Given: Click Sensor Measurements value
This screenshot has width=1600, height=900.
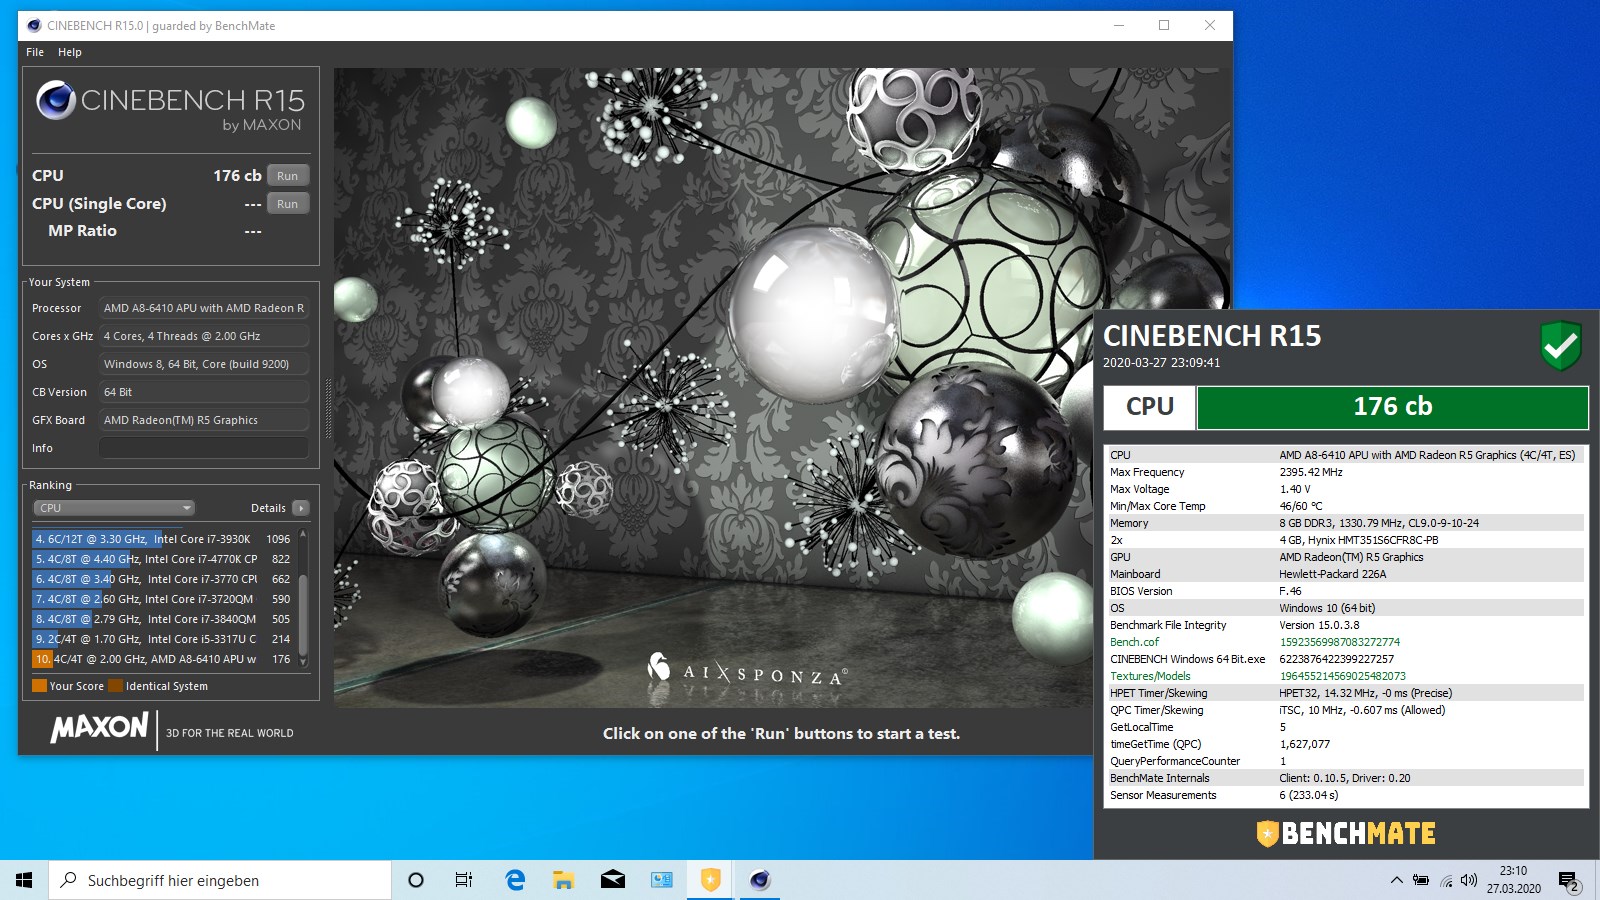Looking at the screenshot, I should tap(1308, 795).
